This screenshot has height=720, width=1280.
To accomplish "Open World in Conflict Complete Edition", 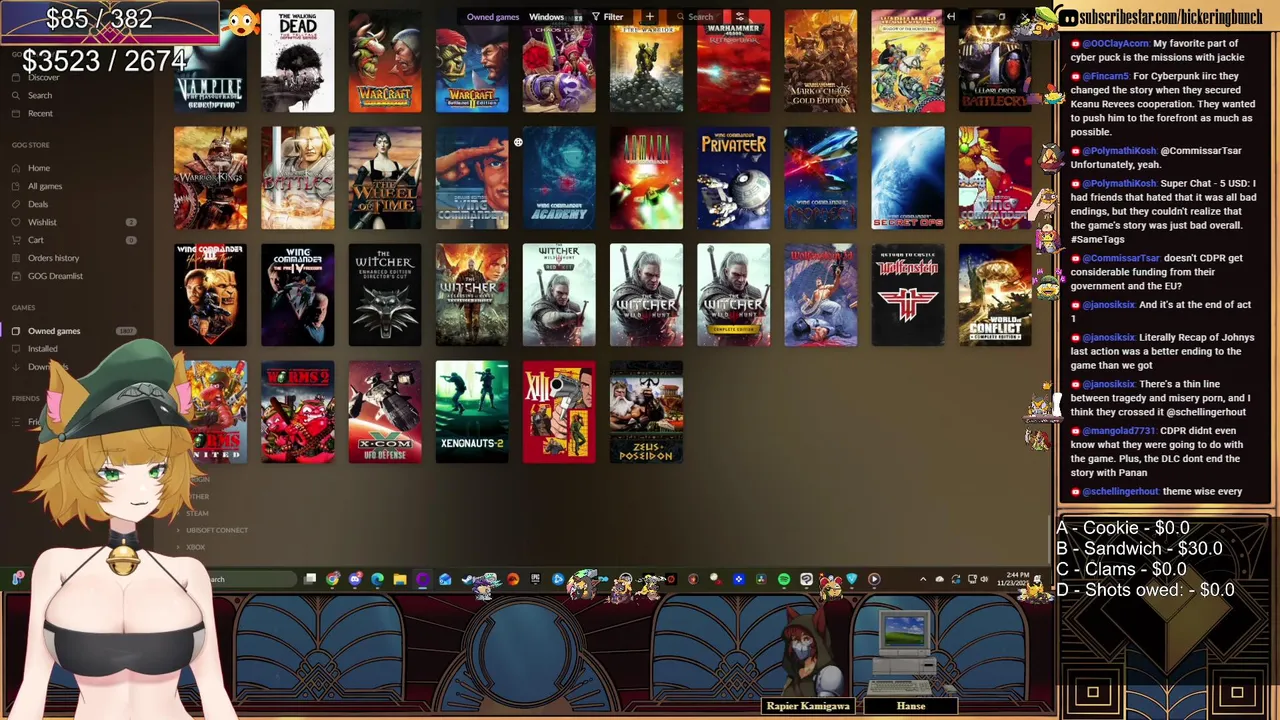I will (x=995, y=295).
